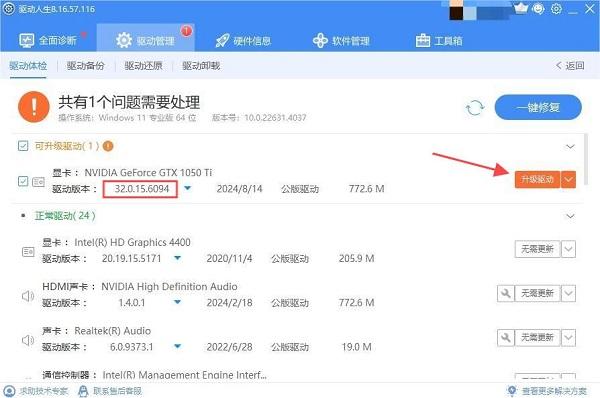
Task: Click the graphics card icon for GTX 1050 Ti
Action: pyautogui.click(x=38, y=182)
